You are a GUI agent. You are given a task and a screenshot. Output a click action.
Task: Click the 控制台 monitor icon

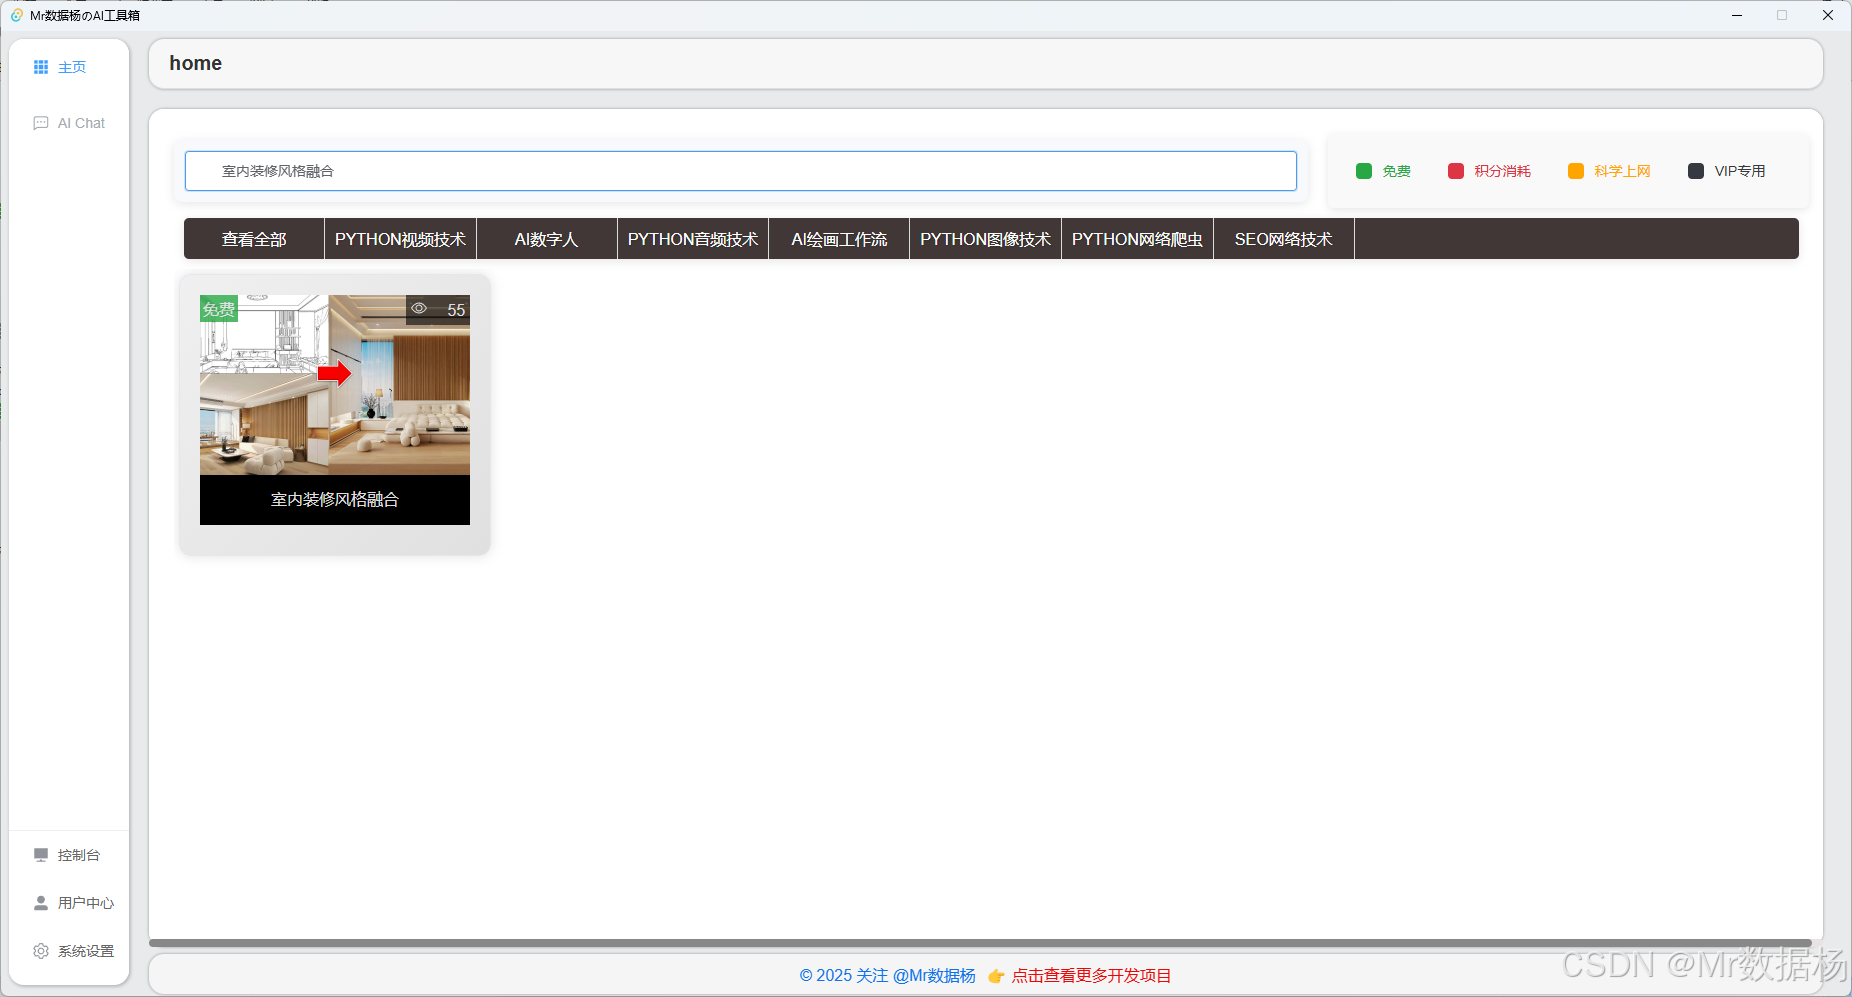[x=41, y=855]
